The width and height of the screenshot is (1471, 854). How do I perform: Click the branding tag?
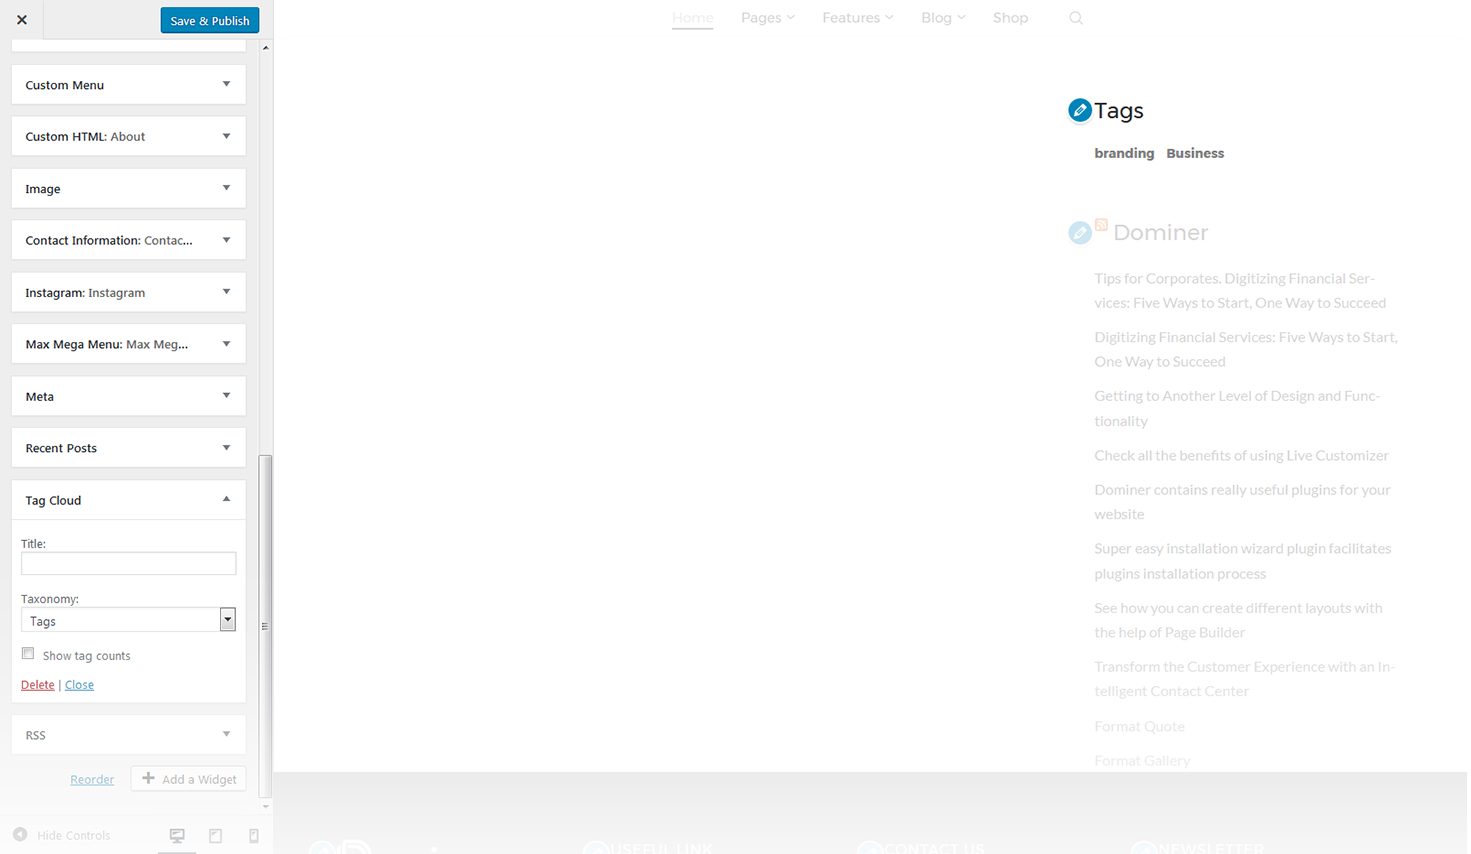1124,153
